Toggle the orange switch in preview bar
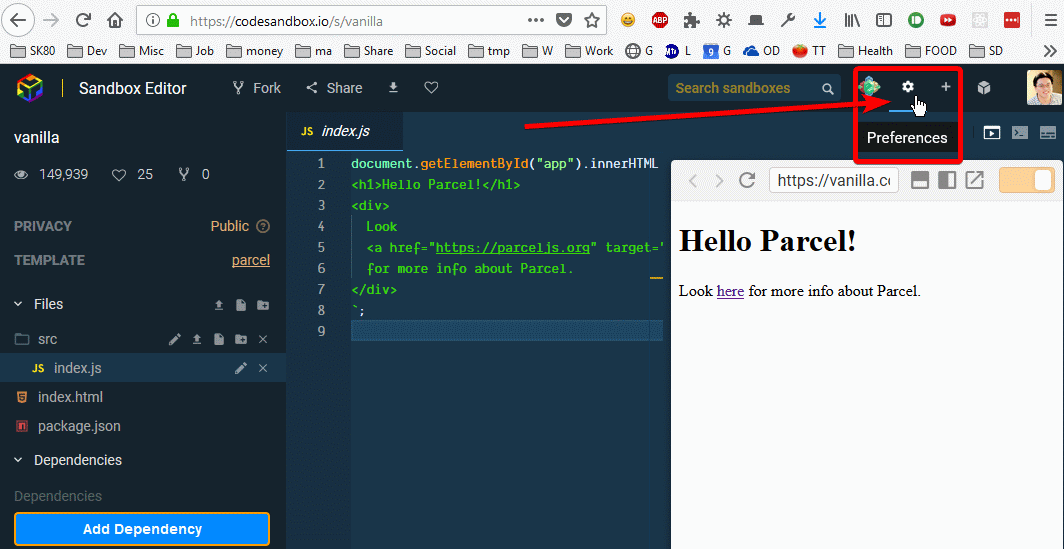1064x549 pixels. pos(1027,180)
